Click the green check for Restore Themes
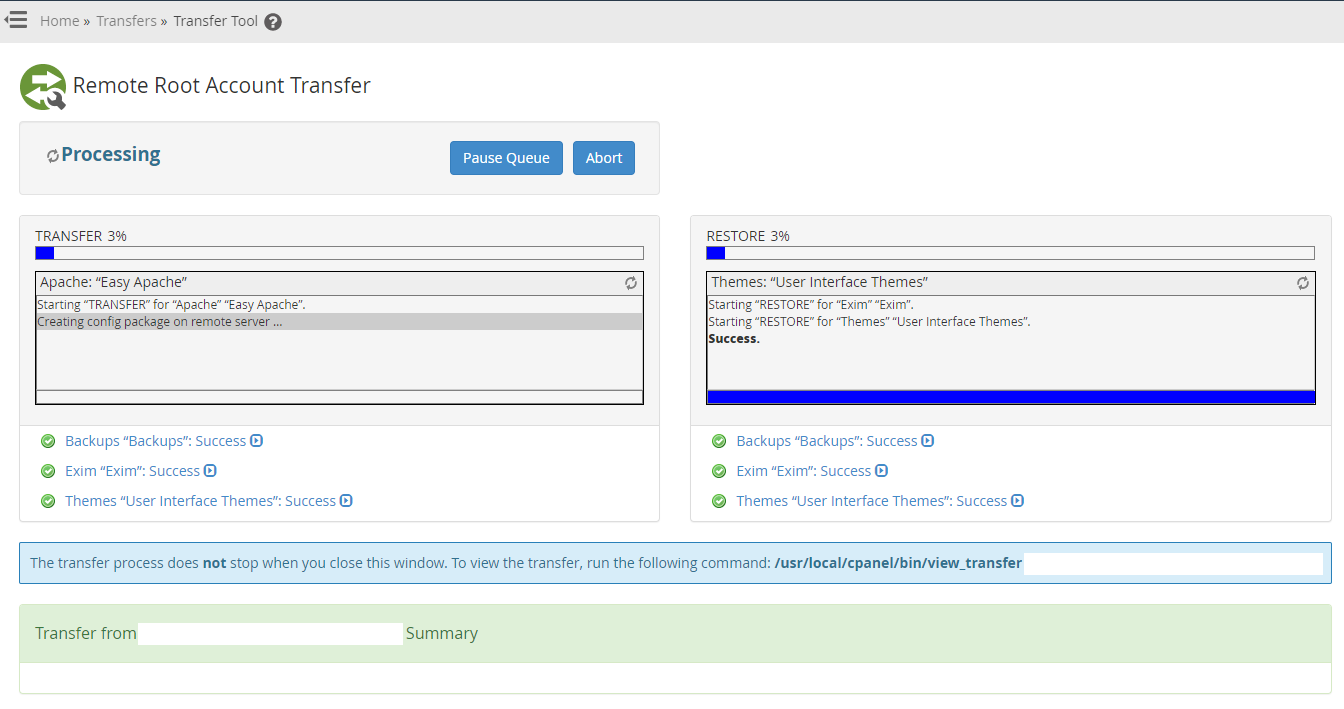 (x=719, y=501)
